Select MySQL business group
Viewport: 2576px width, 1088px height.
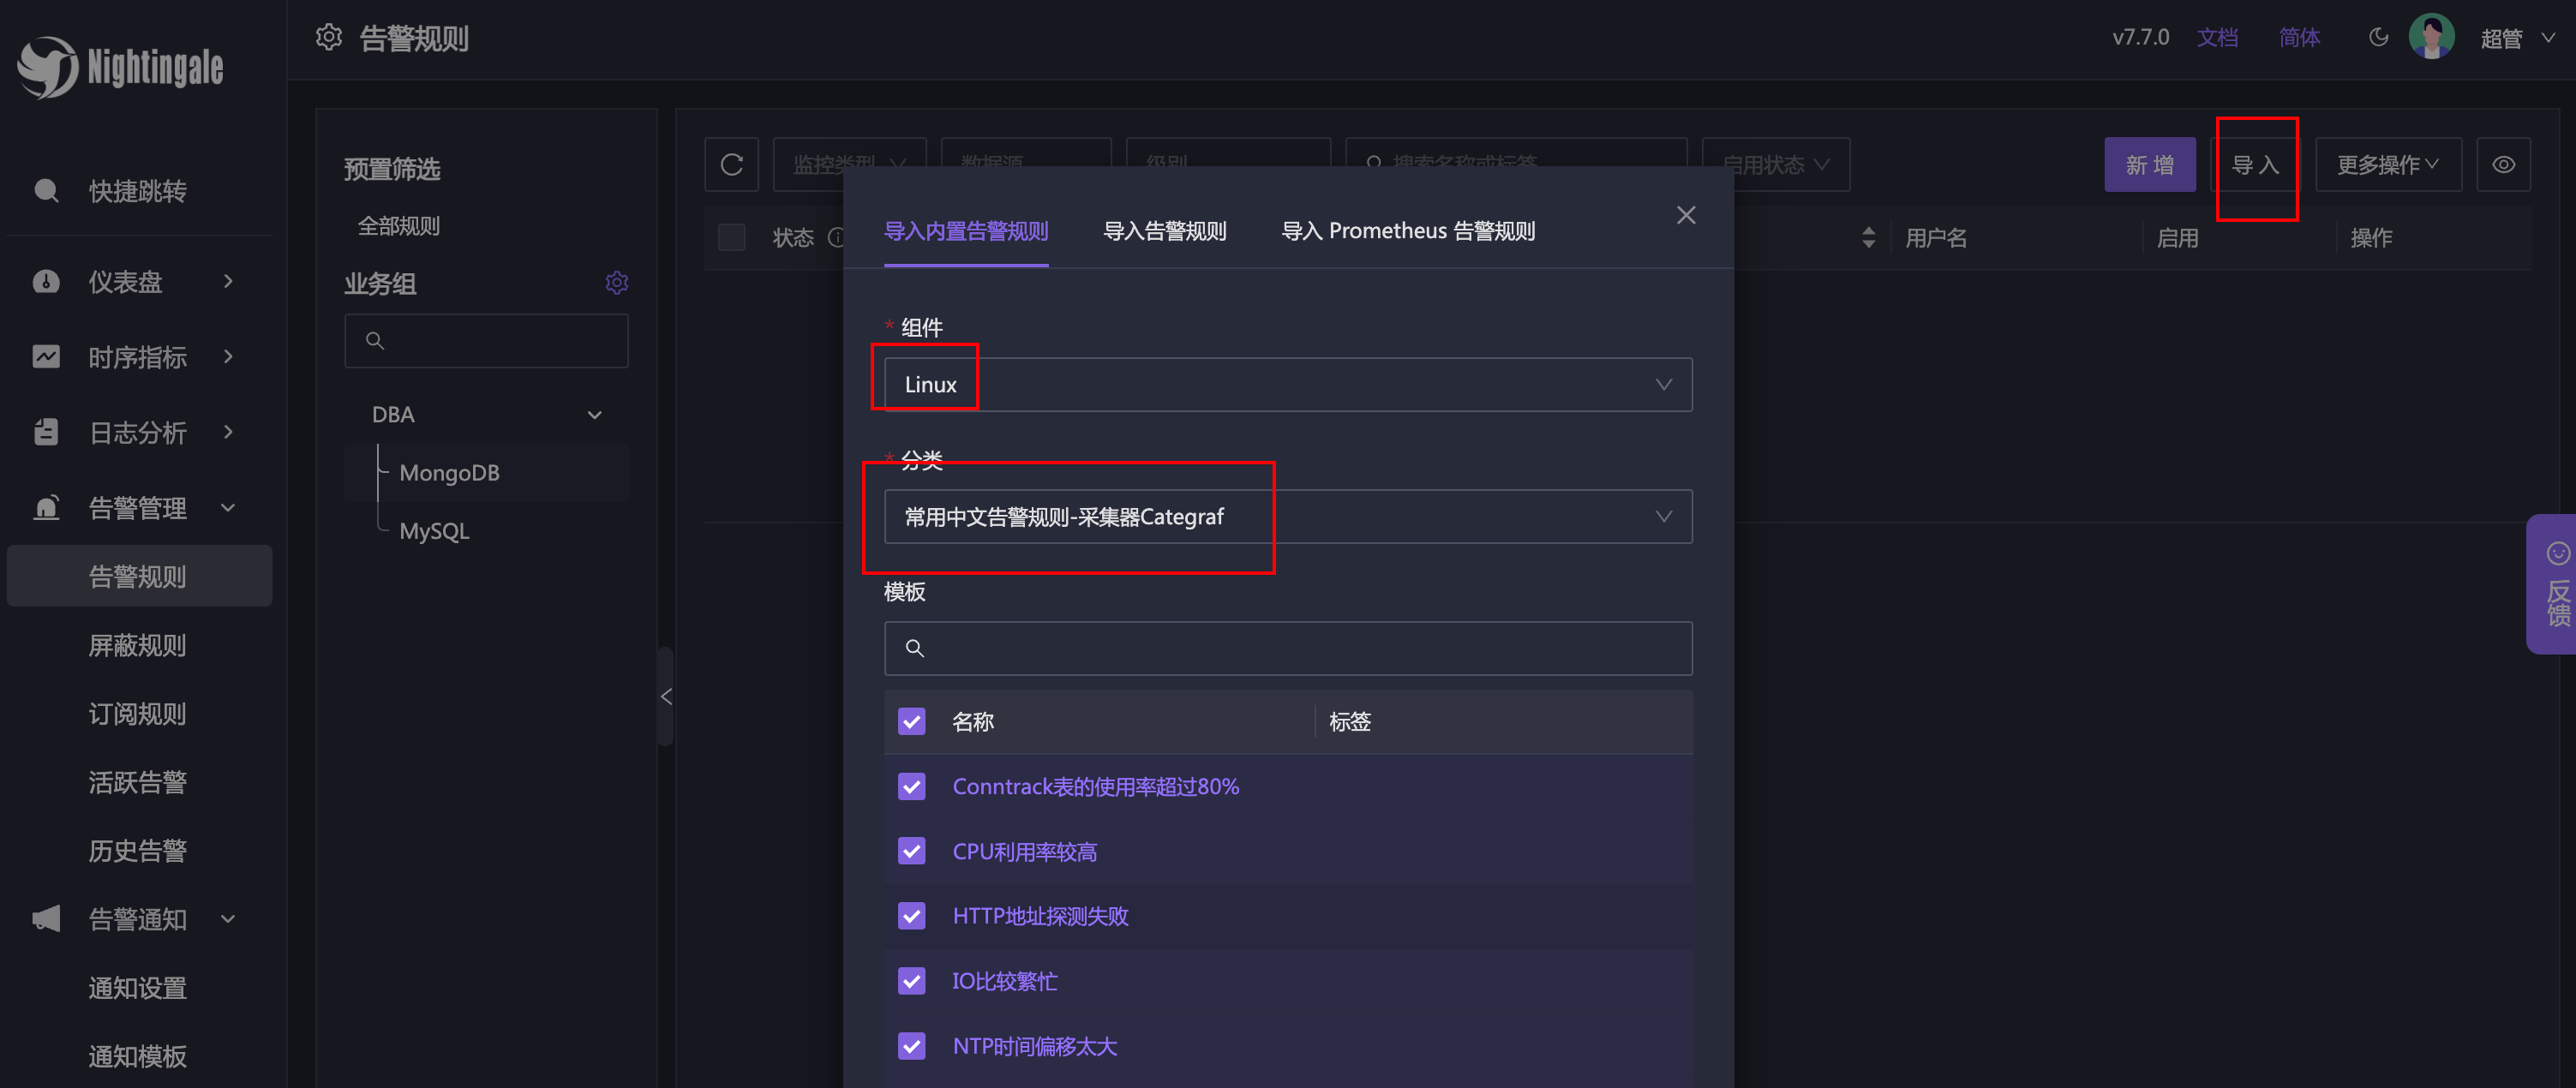[434, 531]
